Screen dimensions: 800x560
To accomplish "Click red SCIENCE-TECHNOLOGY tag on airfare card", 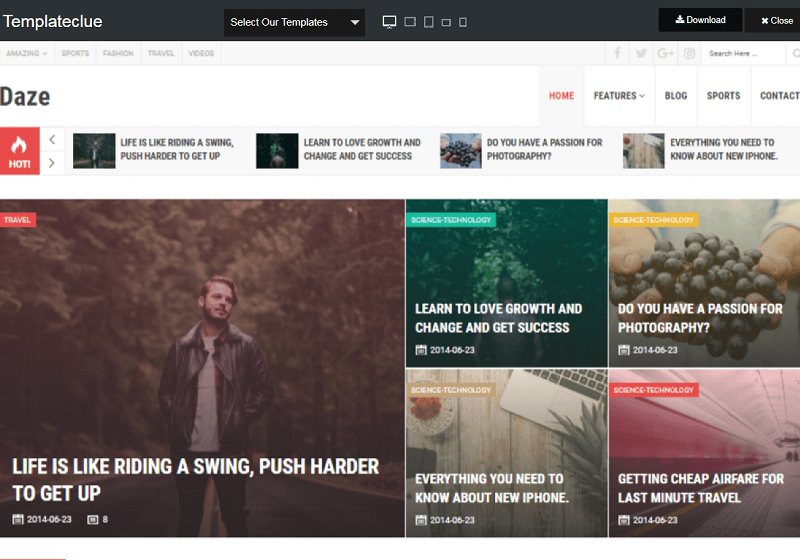I will tap(654, 390).
